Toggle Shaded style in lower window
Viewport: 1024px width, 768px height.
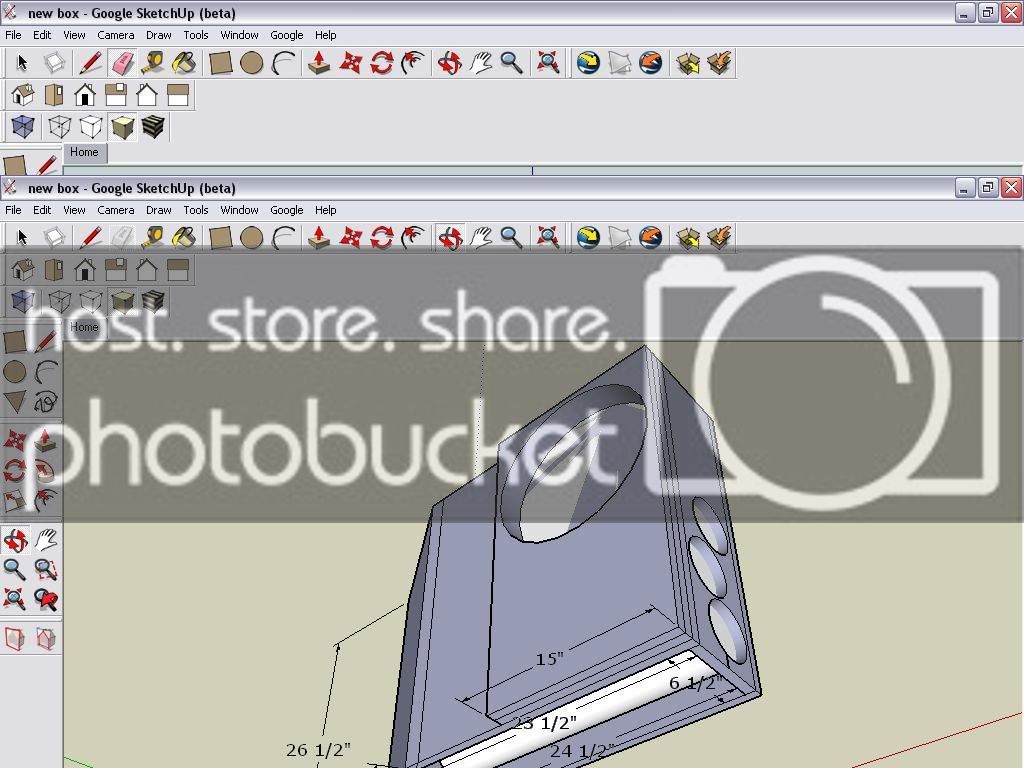coord(122,301)
